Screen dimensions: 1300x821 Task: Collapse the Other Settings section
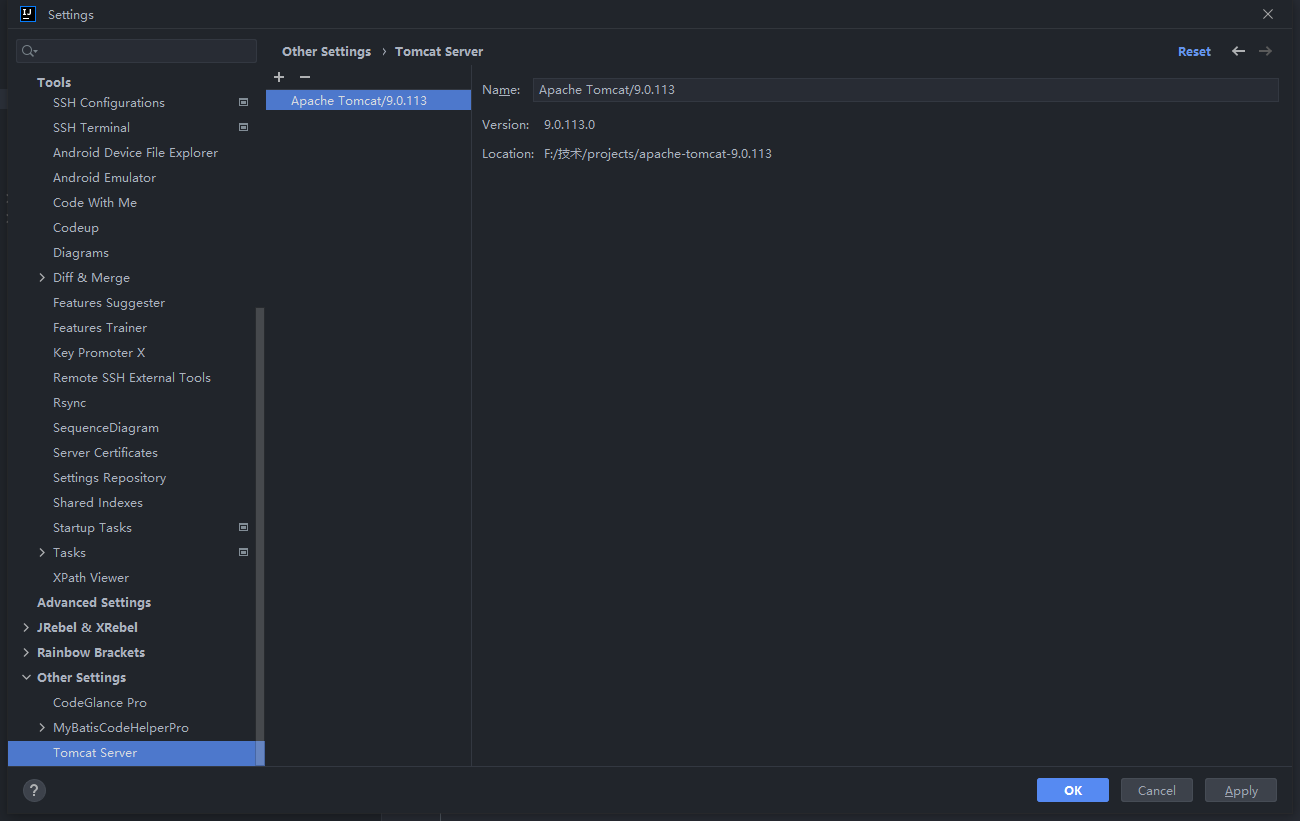pos(26,677)
